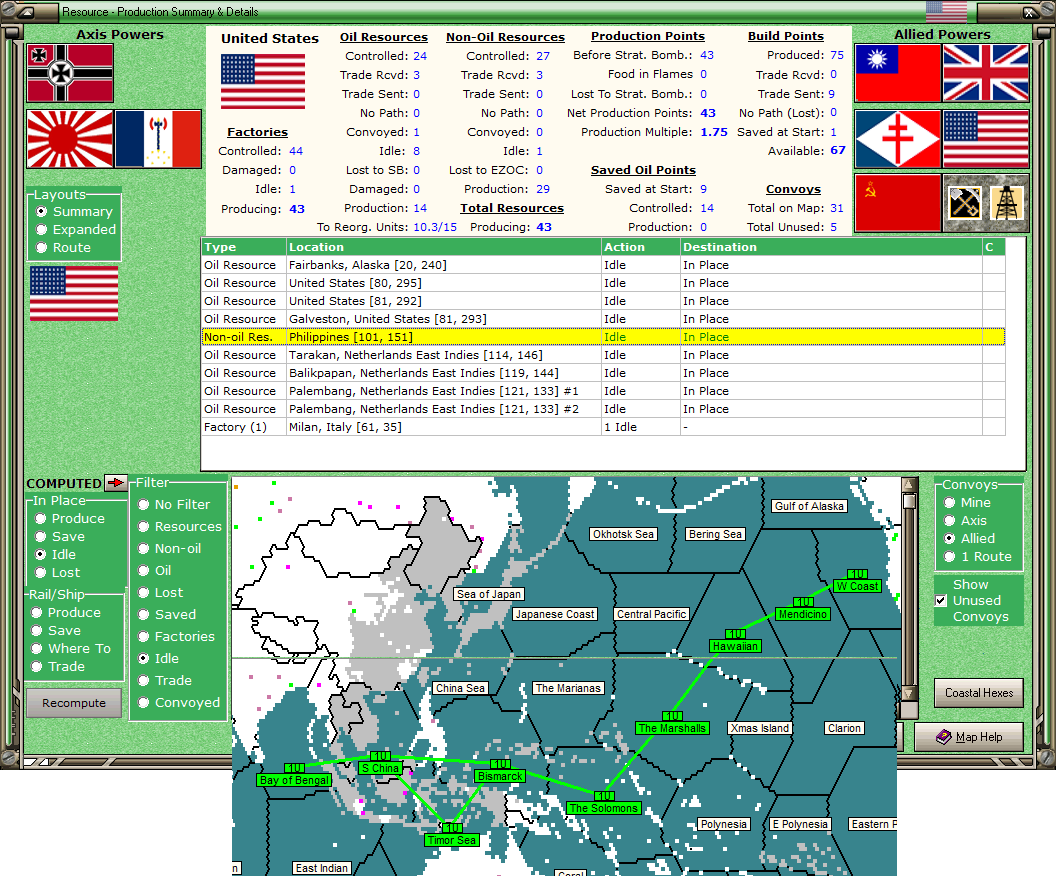Image resolution: width=1056 pixels, height=876 pixels.
Task: Select the Tarakan, Netherlands East Indies row
Action: pos(603,355)
